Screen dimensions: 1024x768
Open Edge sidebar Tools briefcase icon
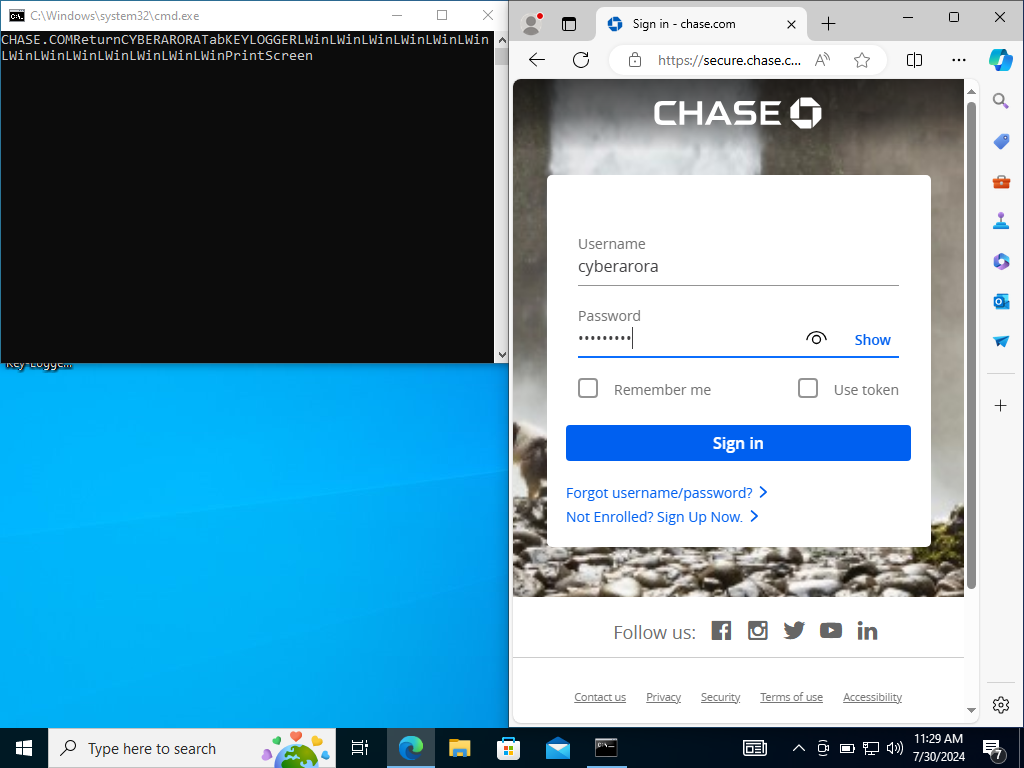1000,181
